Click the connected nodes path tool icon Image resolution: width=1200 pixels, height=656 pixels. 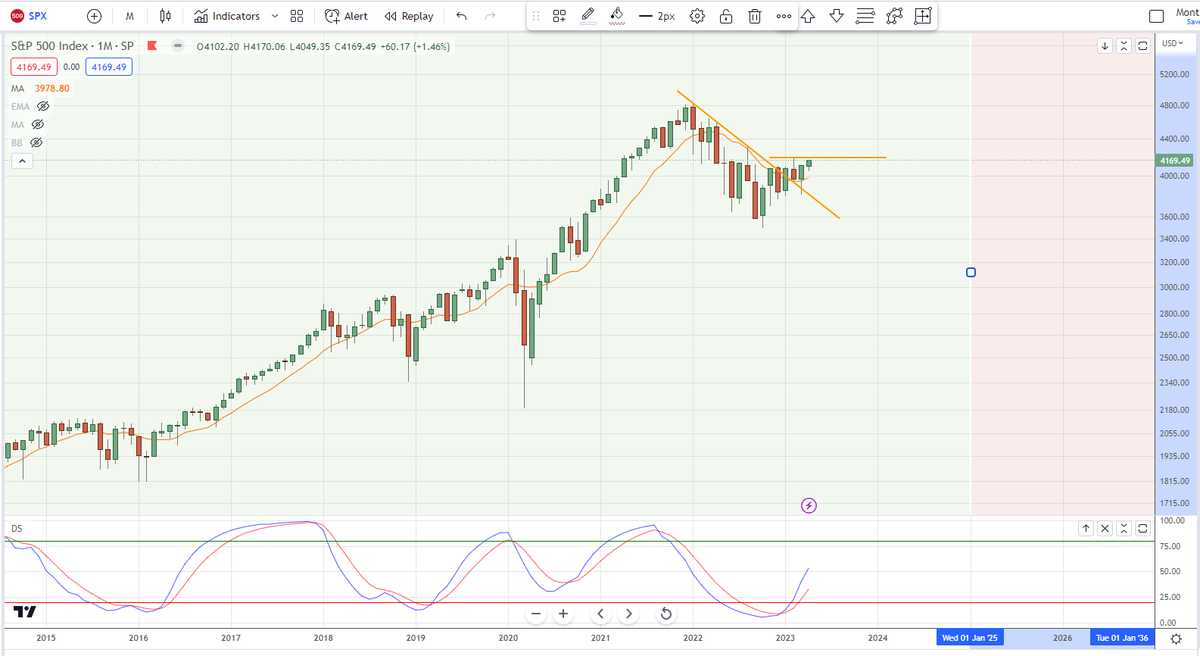pos(894,16)
